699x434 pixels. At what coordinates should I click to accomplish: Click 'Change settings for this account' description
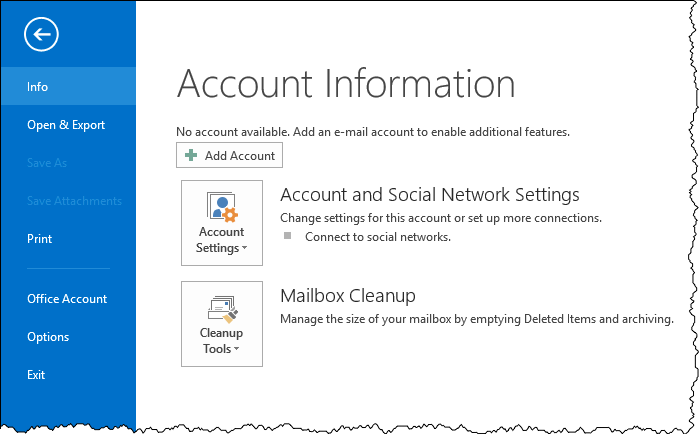(x=441, y=218)
